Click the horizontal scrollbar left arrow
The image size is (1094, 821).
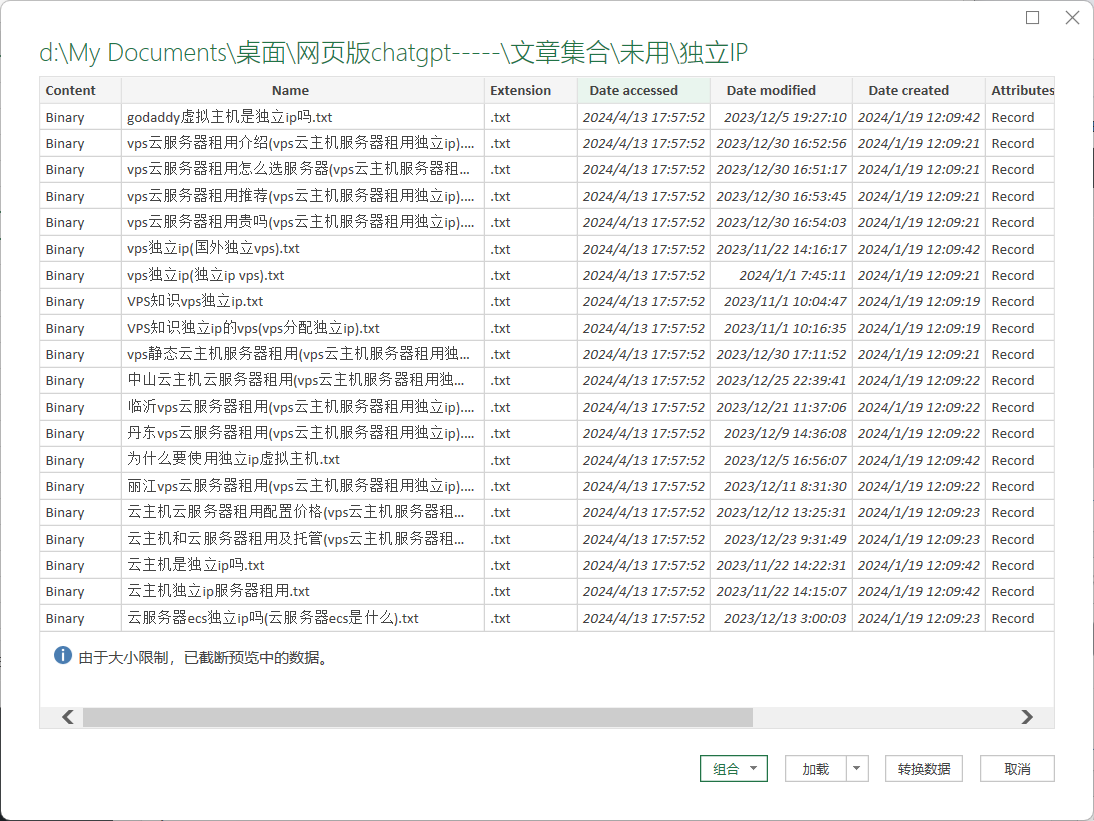[67, 717]
